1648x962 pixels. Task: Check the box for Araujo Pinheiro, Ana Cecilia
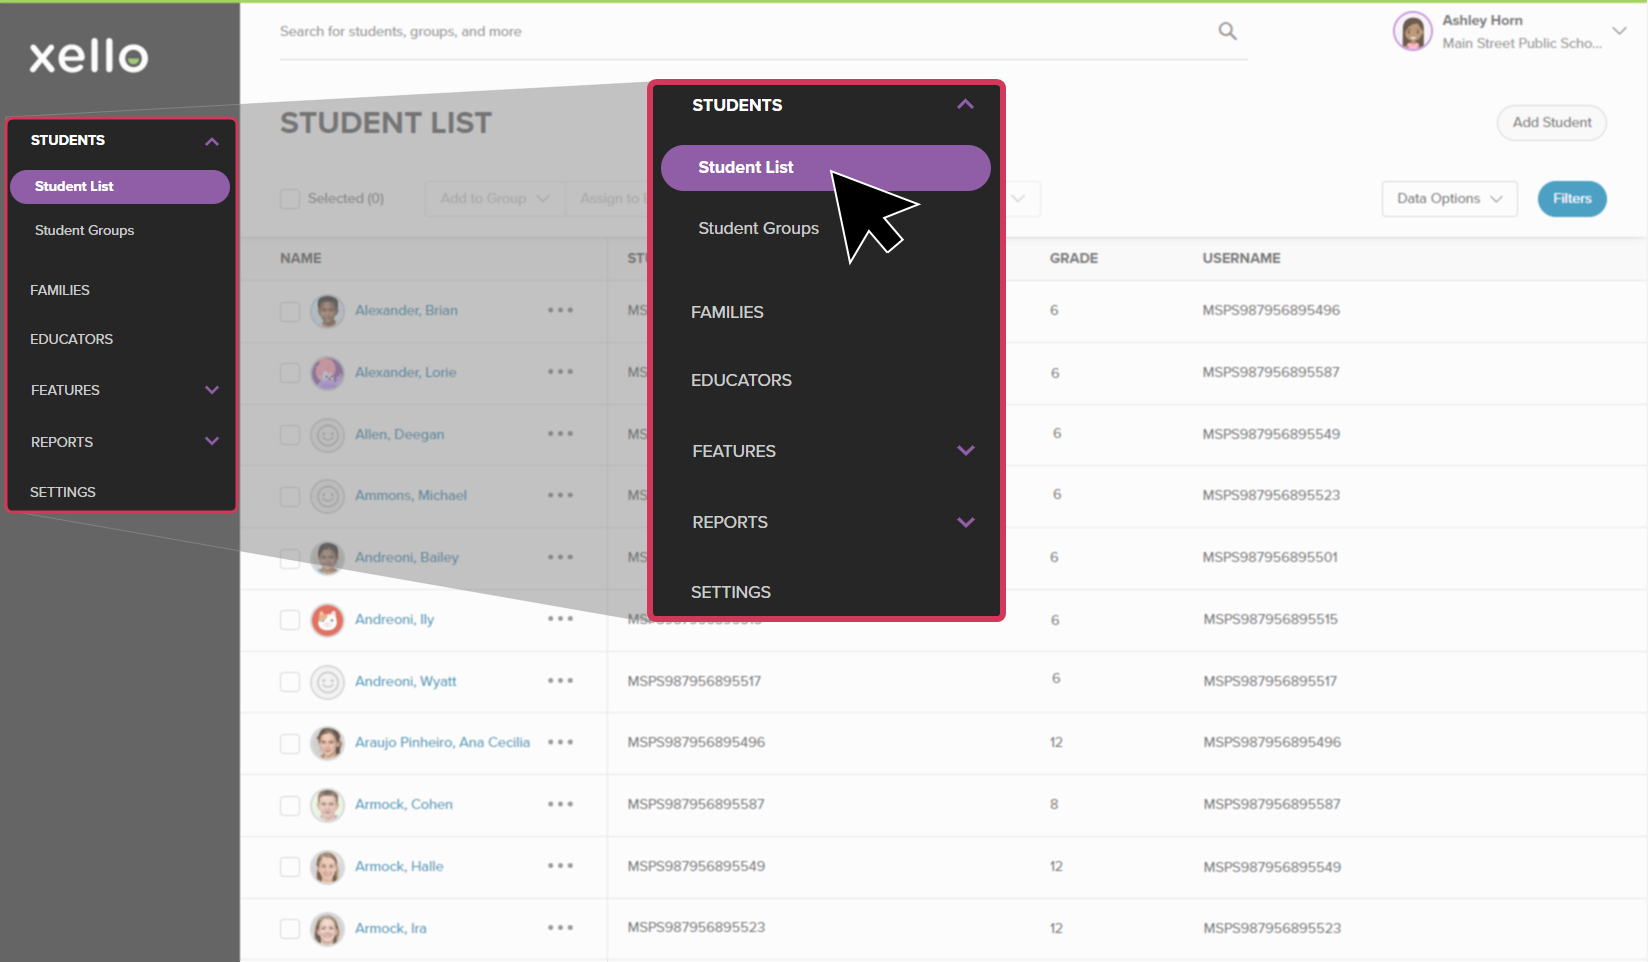click(290, 743)
